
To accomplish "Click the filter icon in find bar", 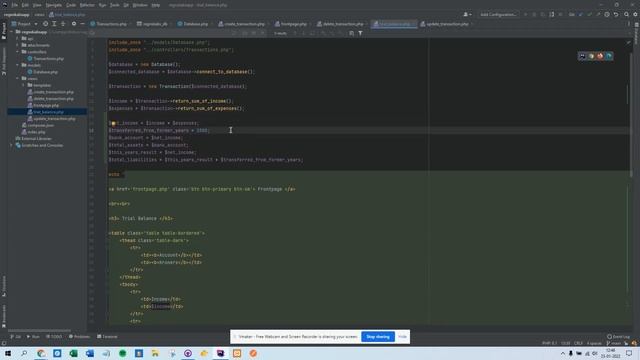I will click(360, 33).
